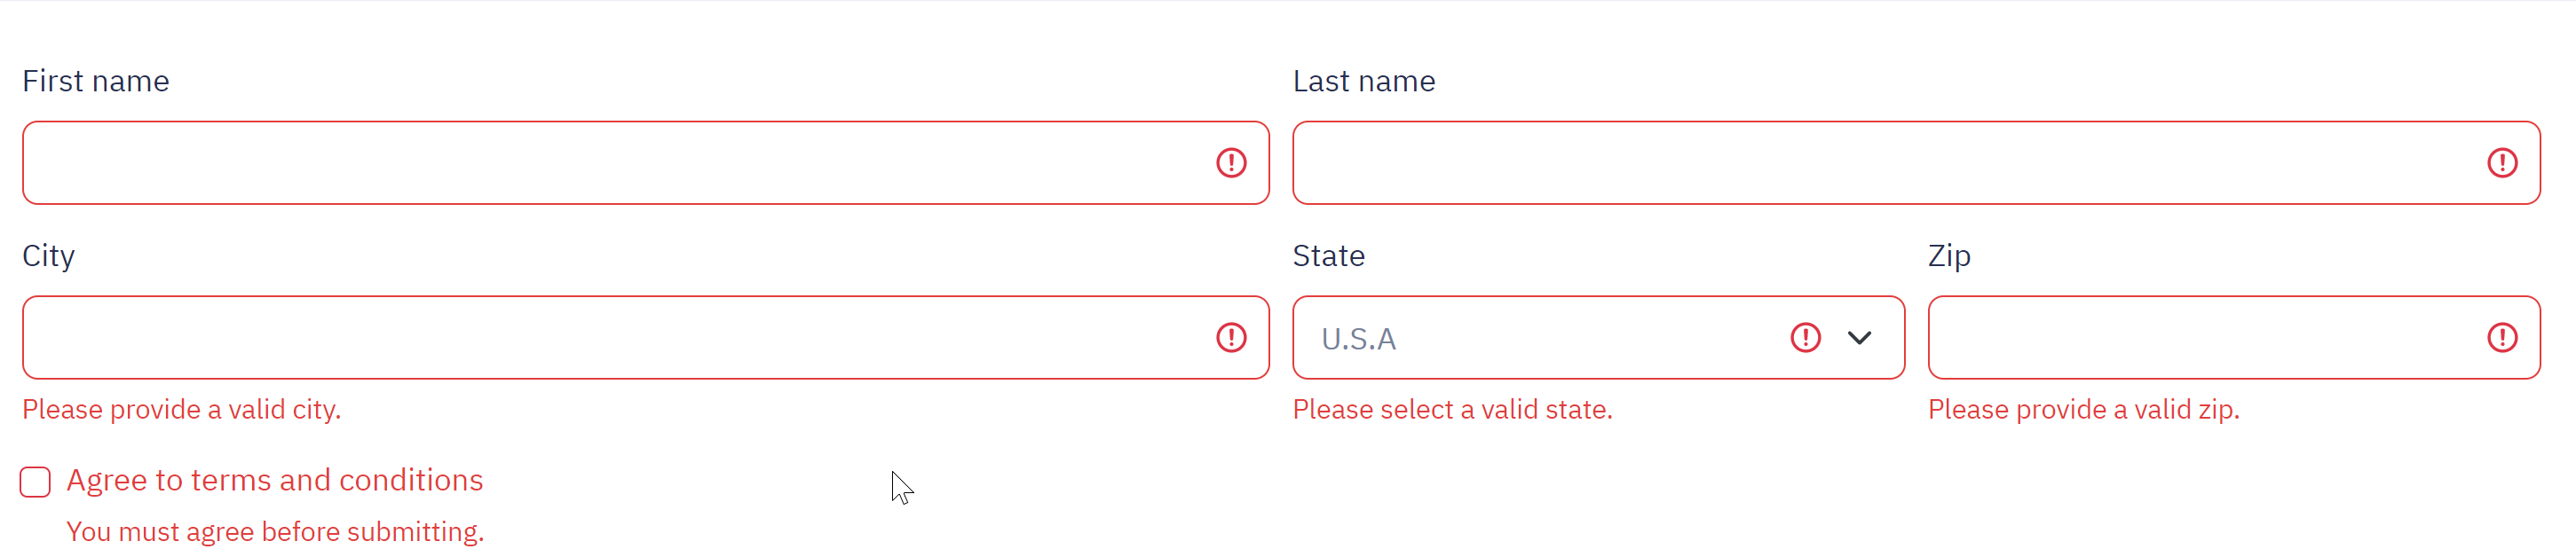Click the "State" field label
Image resolution: width=2576 pixels, height=557 pixels.
1328,256
